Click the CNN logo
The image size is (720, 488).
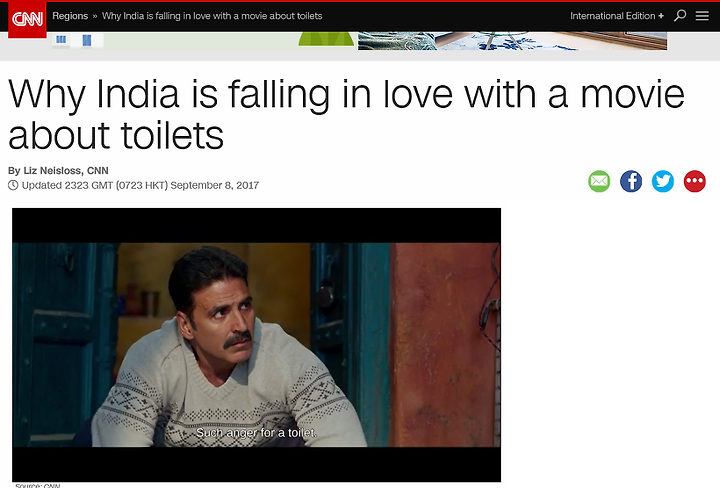pos(27,19)
